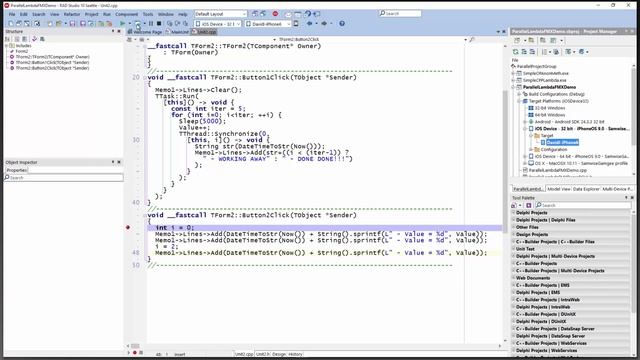Switch to the Data Explorer tab
Viewport: 640px width, 360px height.
pos(586,189)
